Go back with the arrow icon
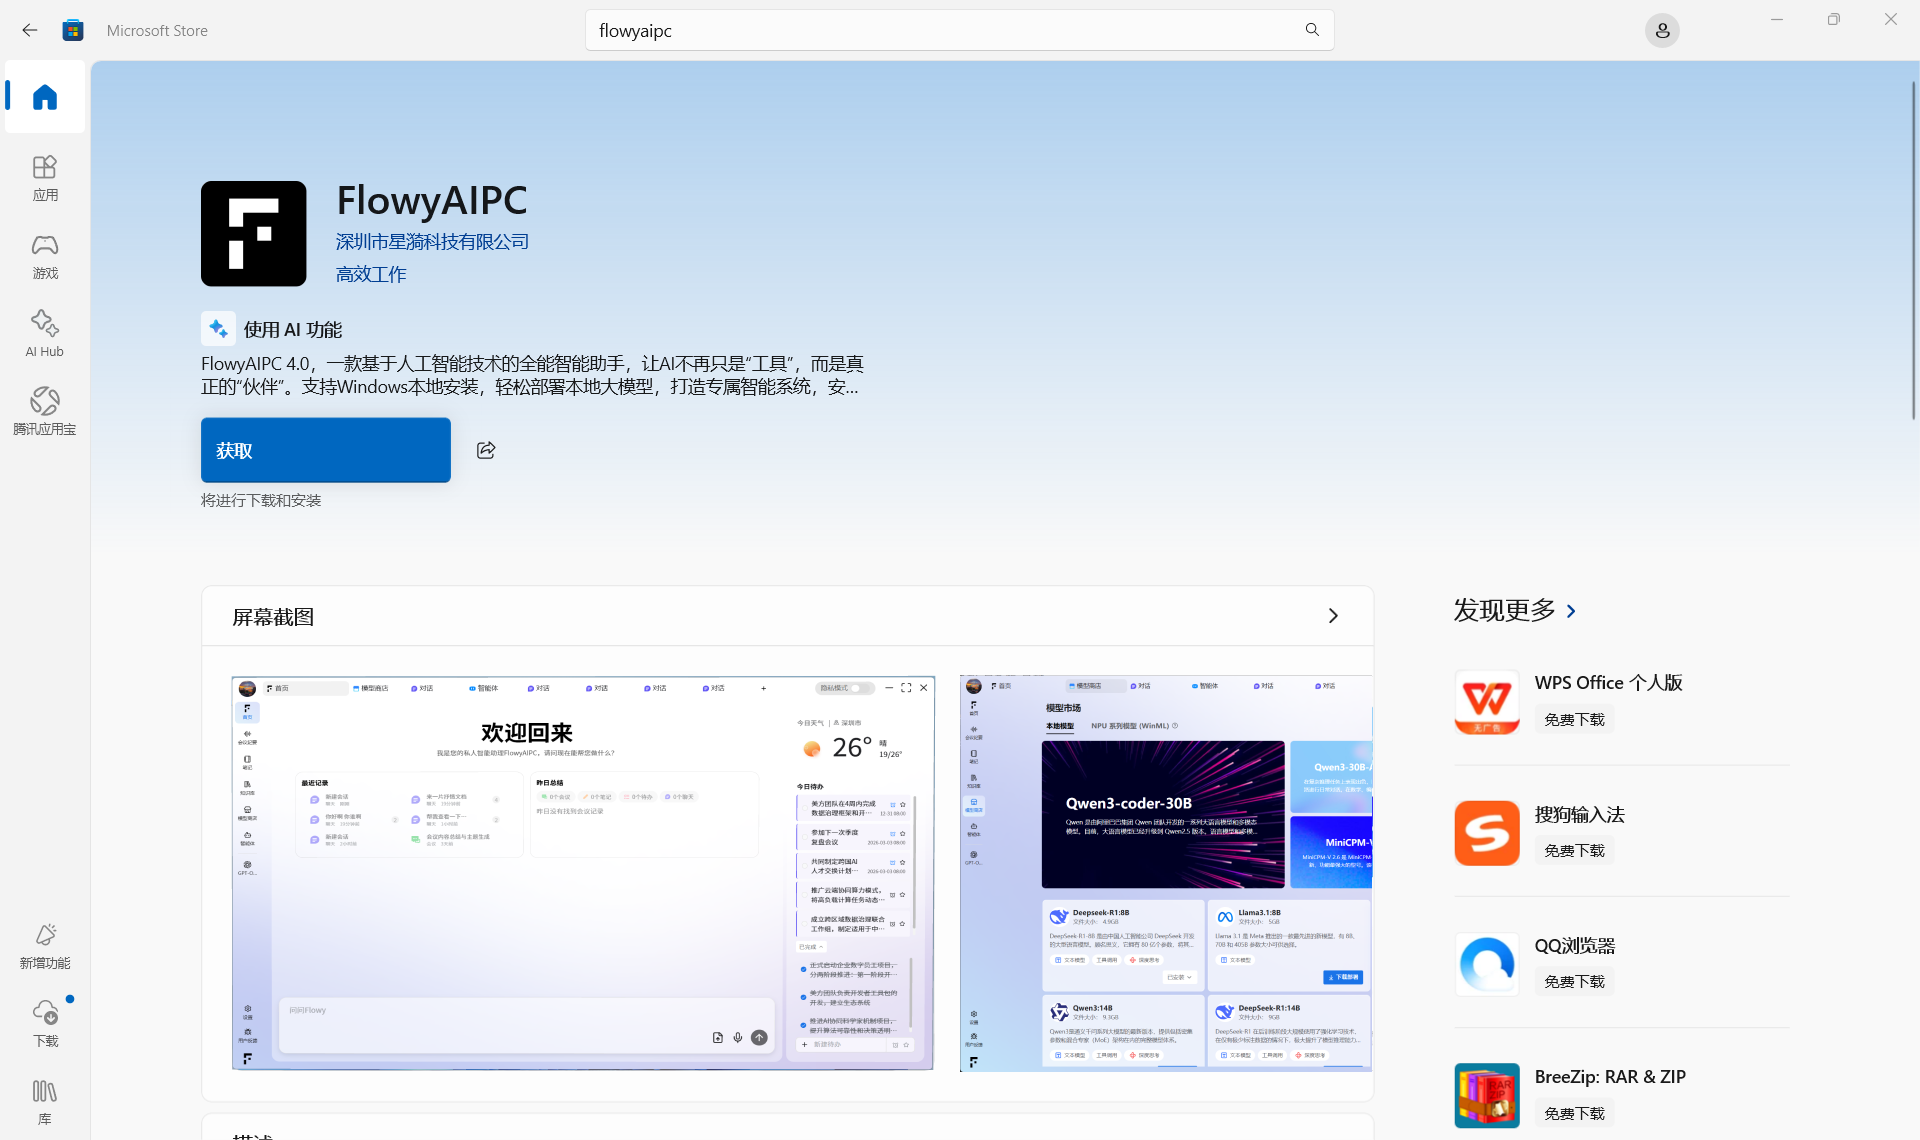This screenshot has height=1140, width=1920. coord(29,30)
